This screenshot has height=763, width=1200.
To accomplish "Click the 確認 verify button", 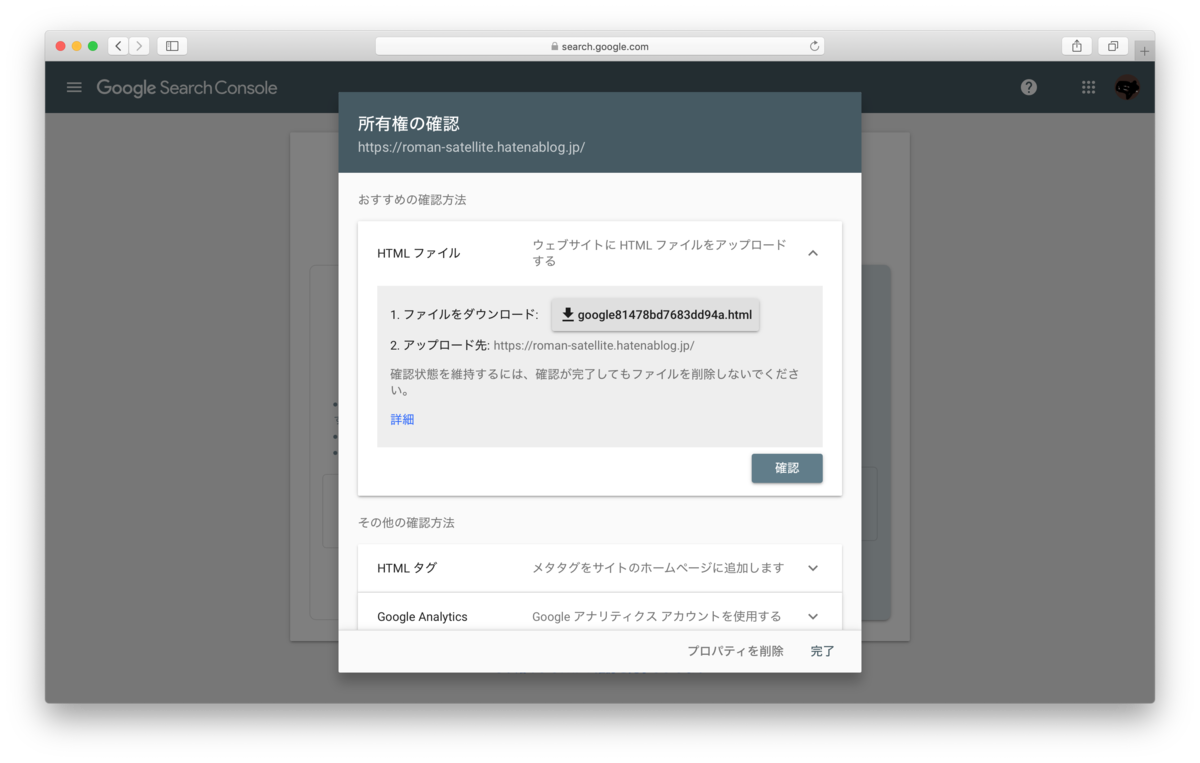I will tap(787, 468).
